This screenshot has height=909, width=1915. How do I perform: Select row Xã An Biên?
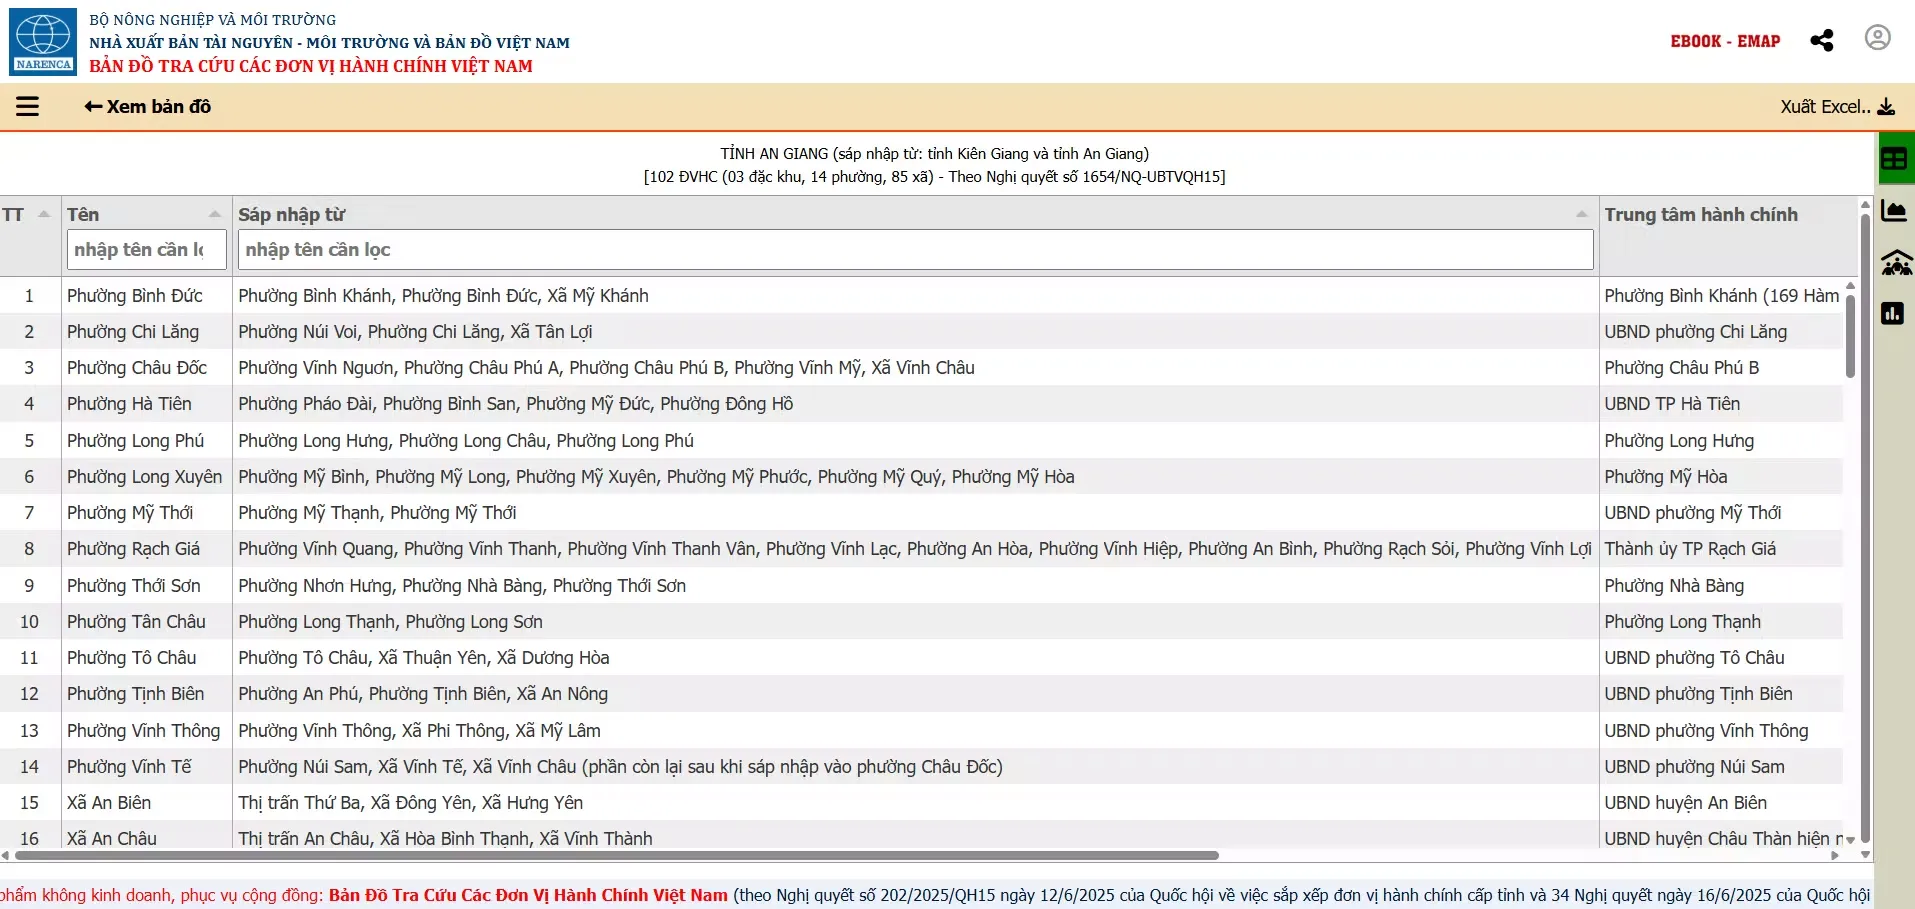click(x=921, y=803)
